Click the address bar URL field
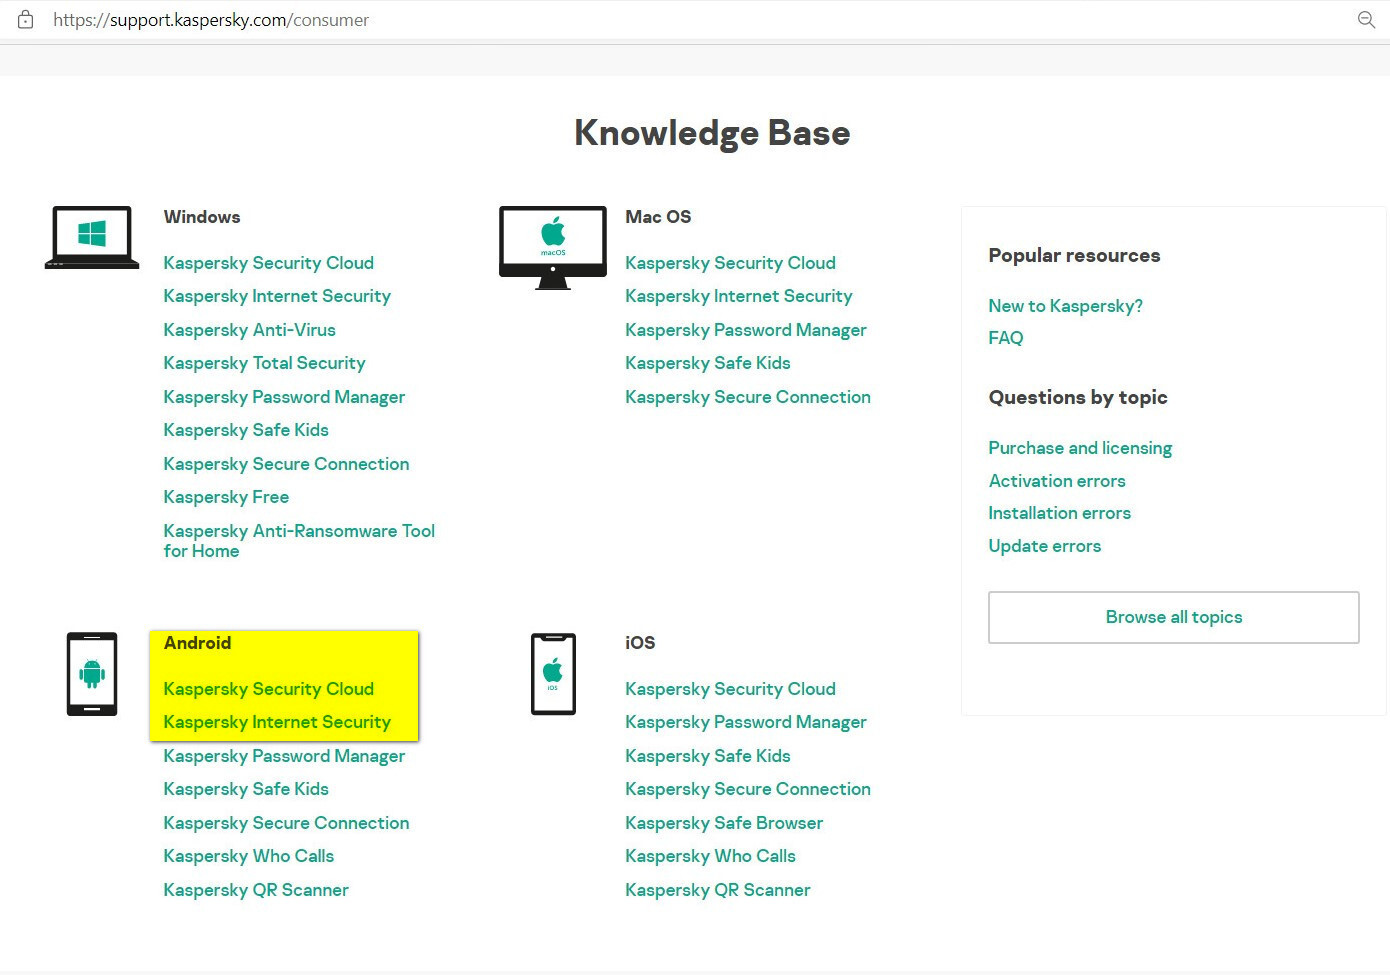Image resolution: width=1390 pixels, height=975 pixels. pos(211,20)
